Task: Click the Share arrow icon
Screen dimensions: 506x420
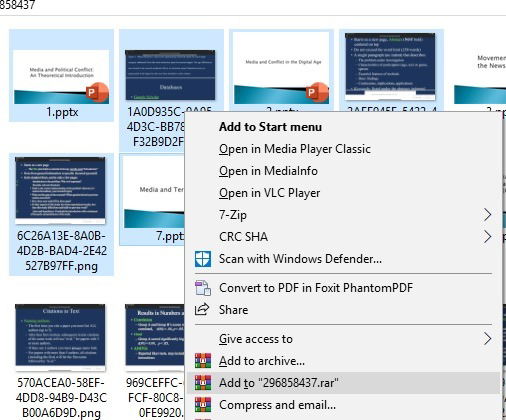Action: click(x=202, y=310)
